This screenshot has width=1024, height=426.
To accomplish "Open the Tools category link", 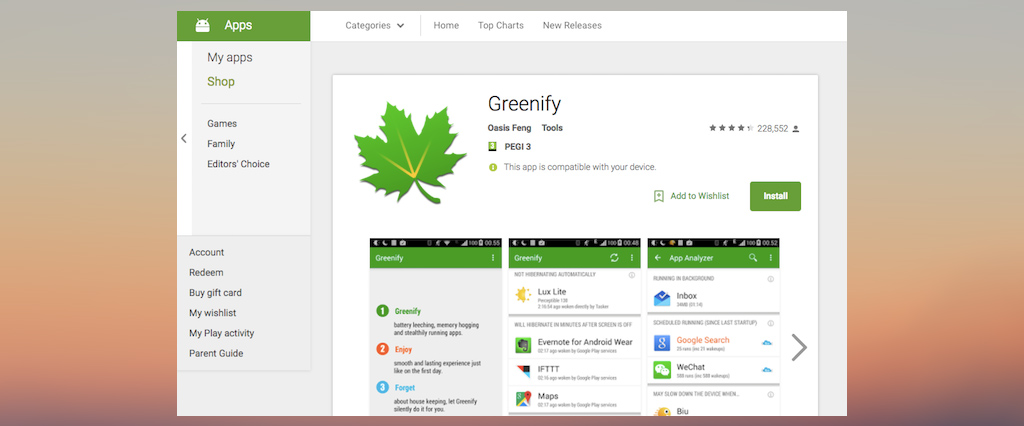I will click(552, 128).
